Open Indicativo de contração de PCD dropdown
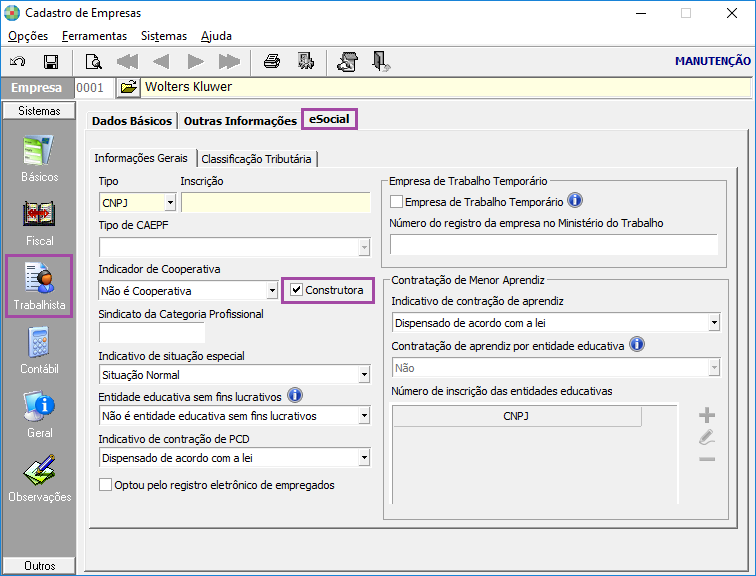756x576 pixels. (x=364, y=457)
